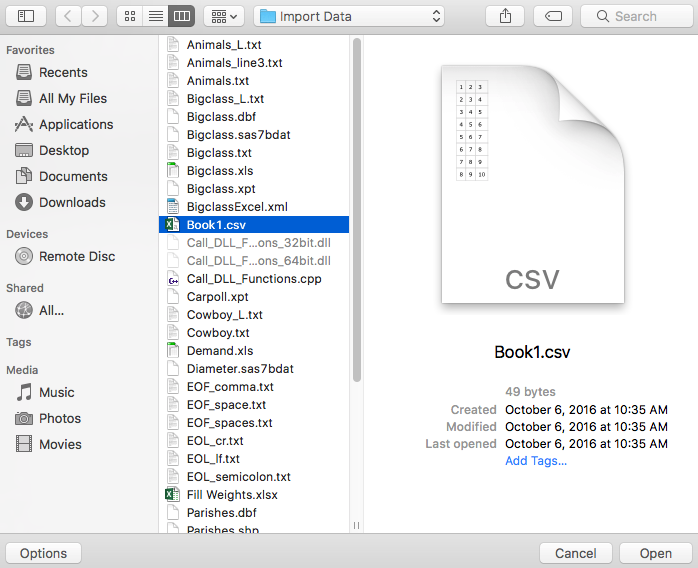Select the file Animals_line3.txt
698x568 pixels.
tap(254, 63)
